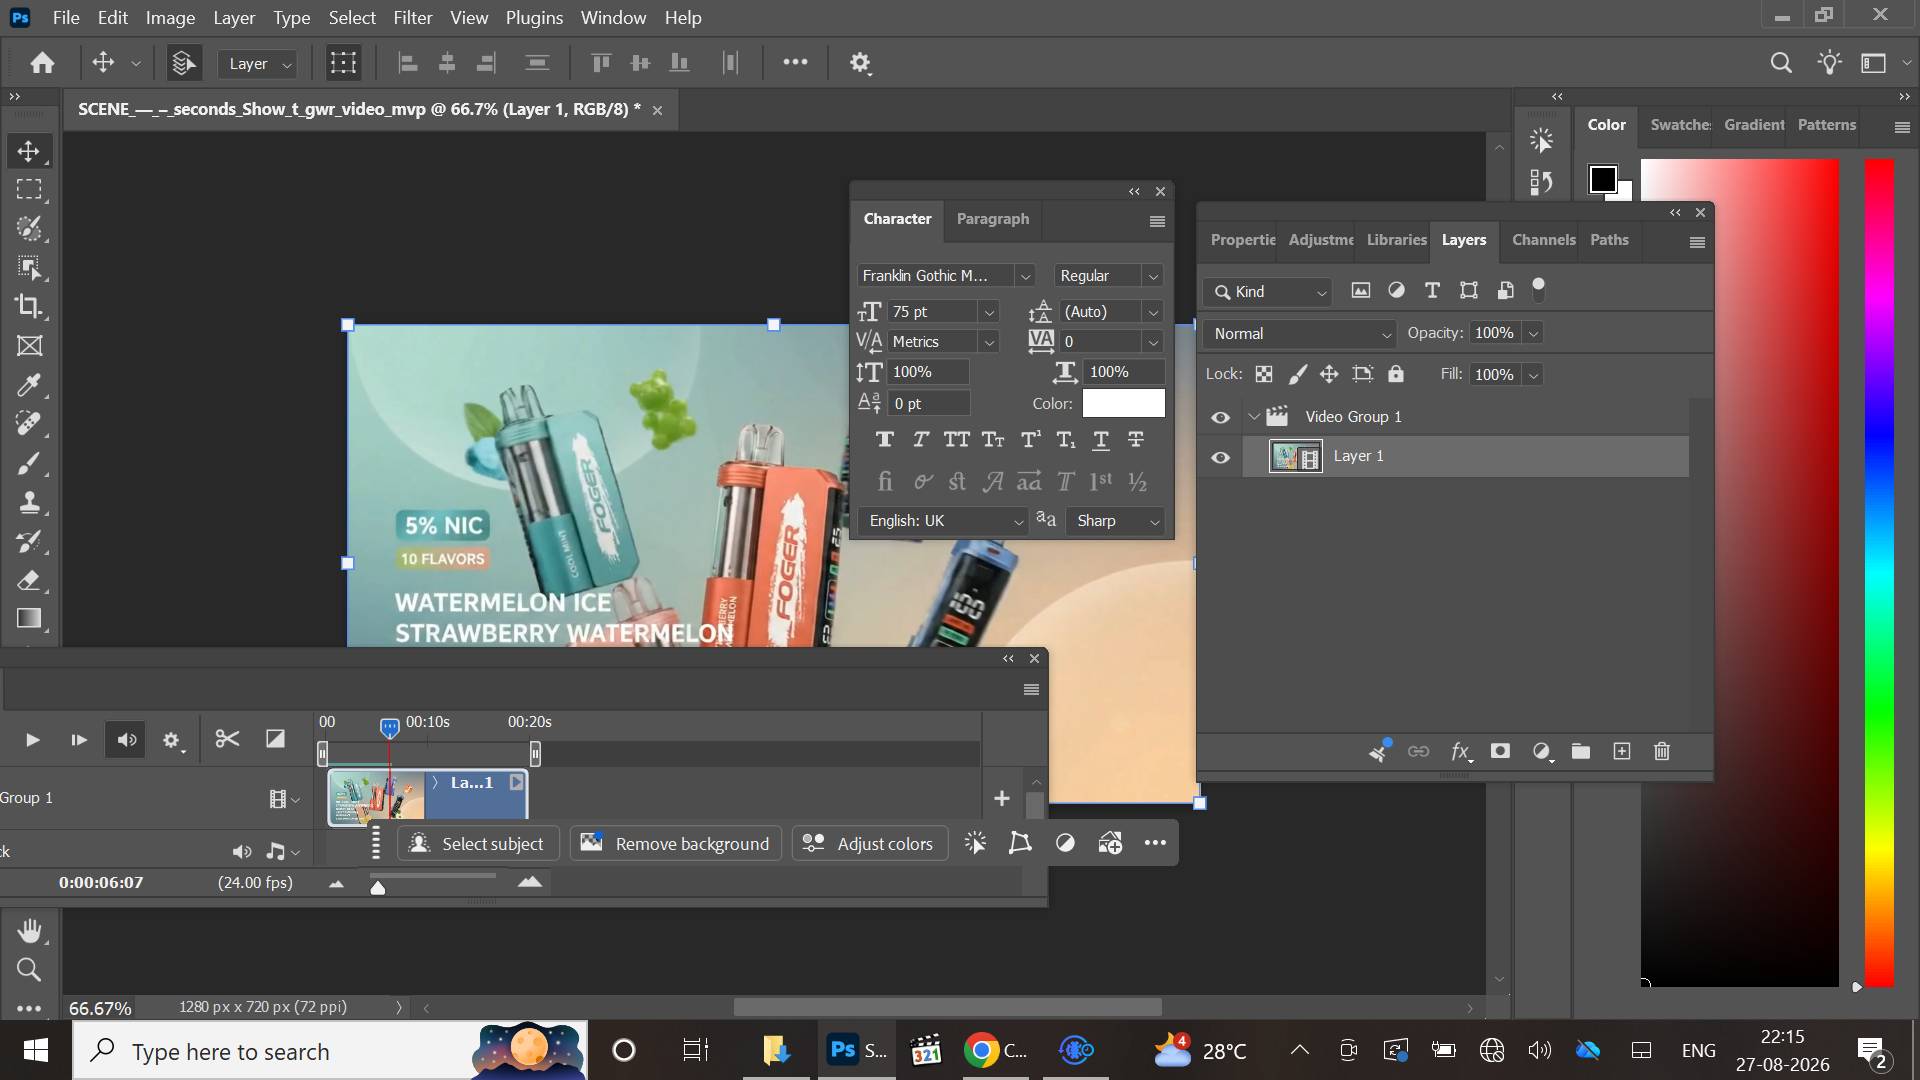This screenshot has width=1920, height=1080.
Task: Activate the Eraser tool
Action: pos(29,580)
